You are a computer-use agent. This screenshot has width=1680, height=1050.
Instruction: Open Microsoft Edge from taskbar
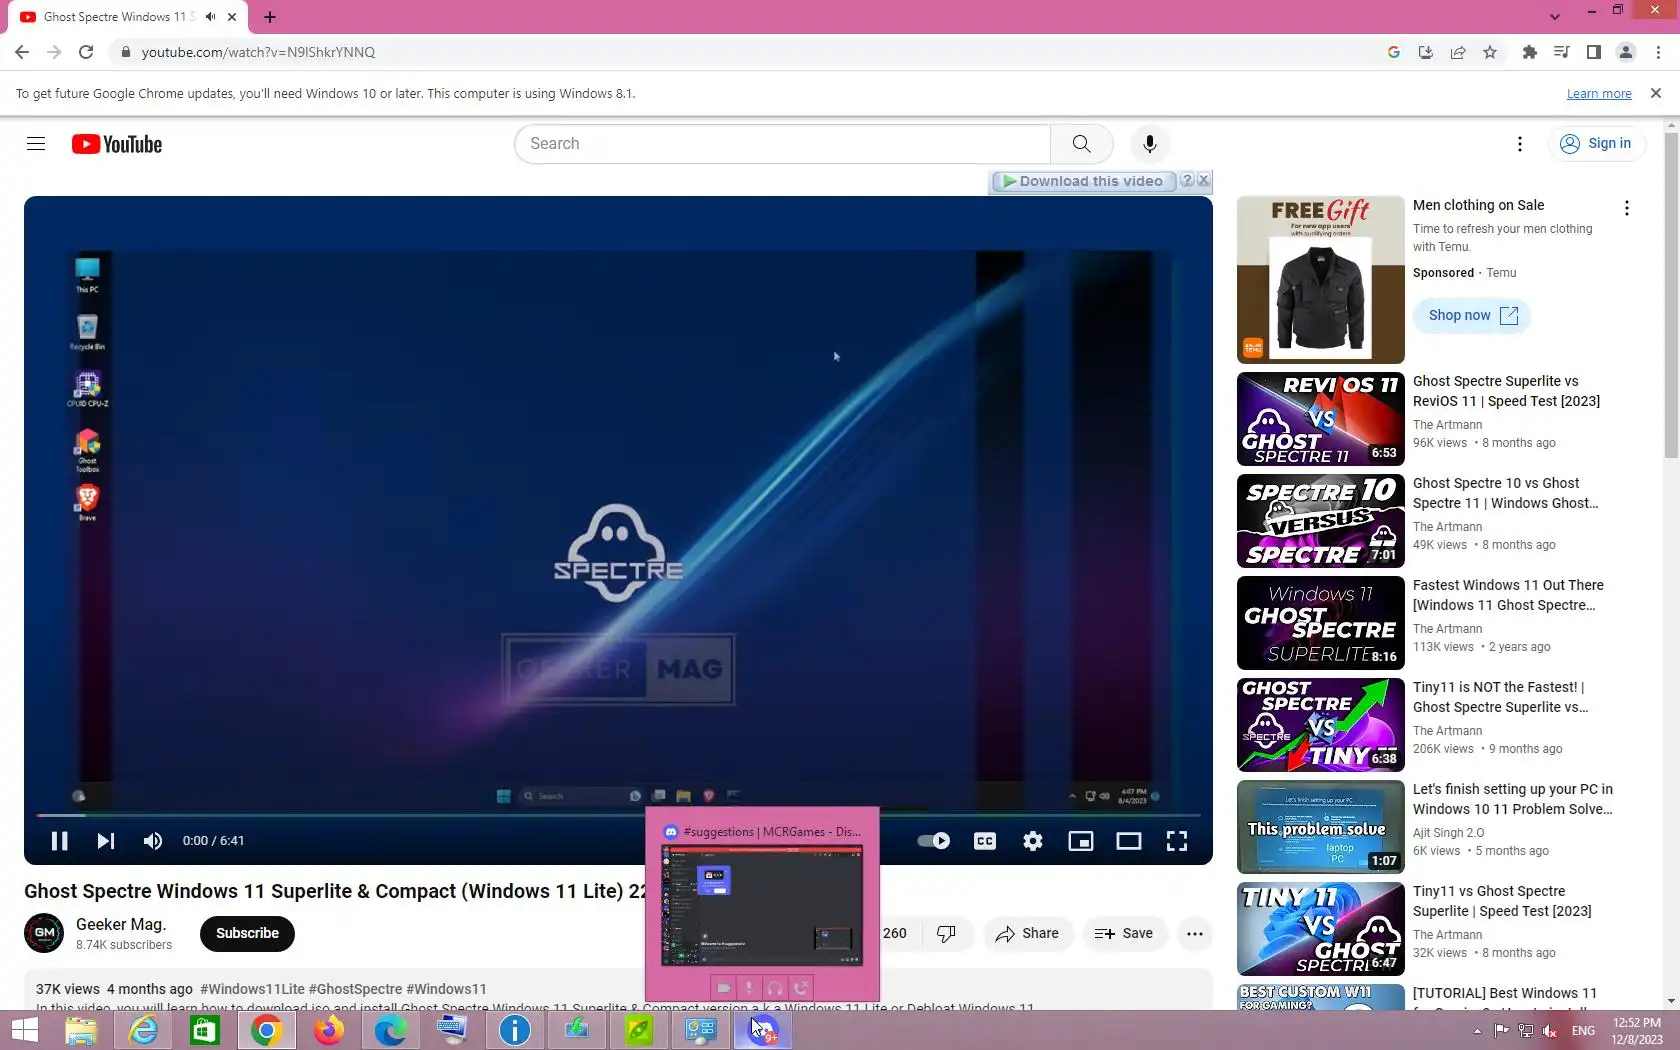[x=390, y=1030]
